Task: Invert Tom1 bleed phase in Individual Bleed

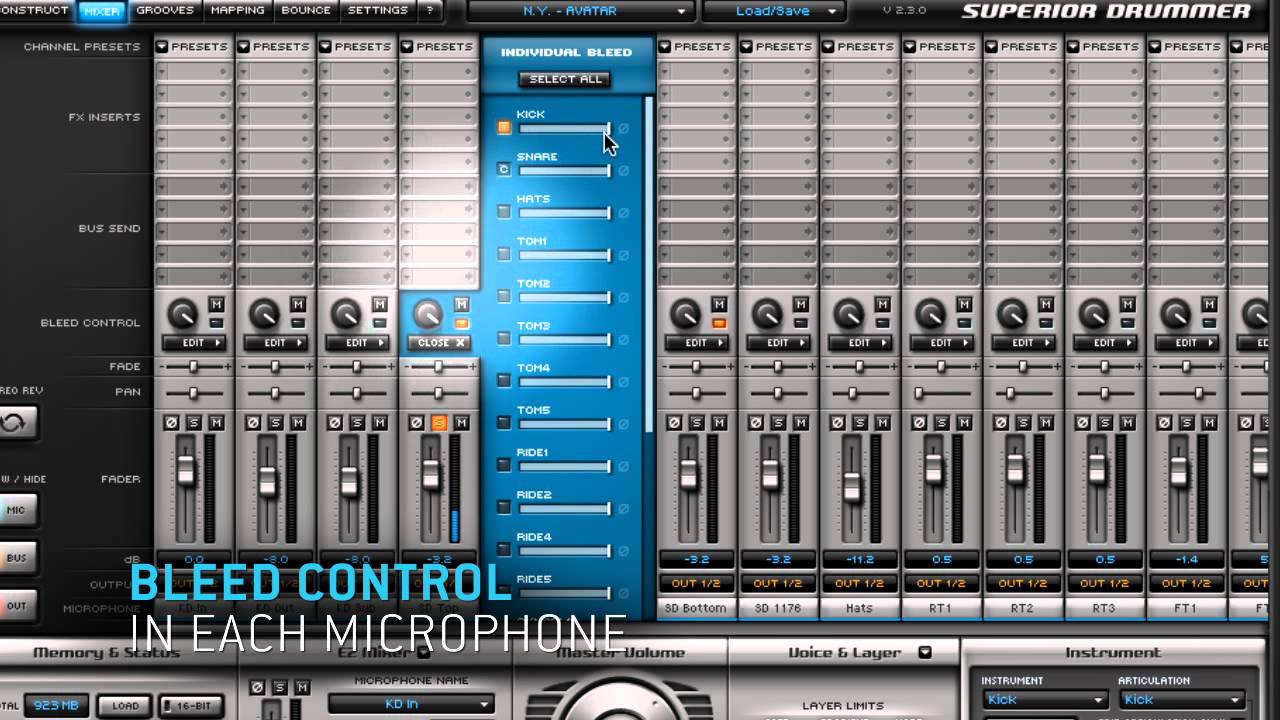Action: pyautogui.click(x=623, y=255)
